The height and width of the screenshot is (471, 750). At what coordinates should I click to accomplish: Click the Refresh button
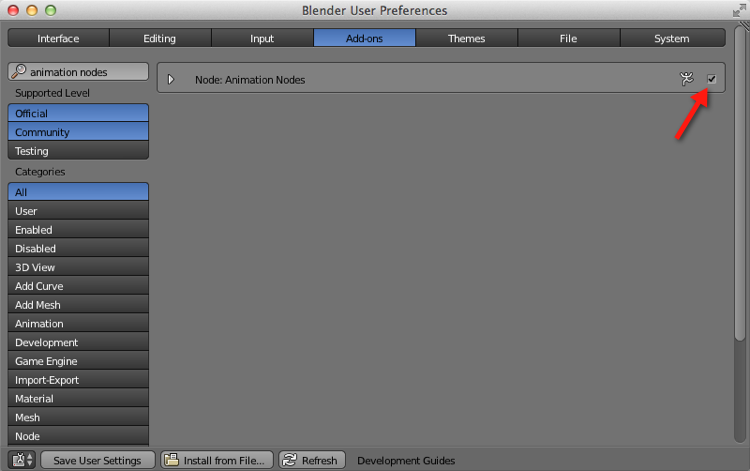[312, 460]
